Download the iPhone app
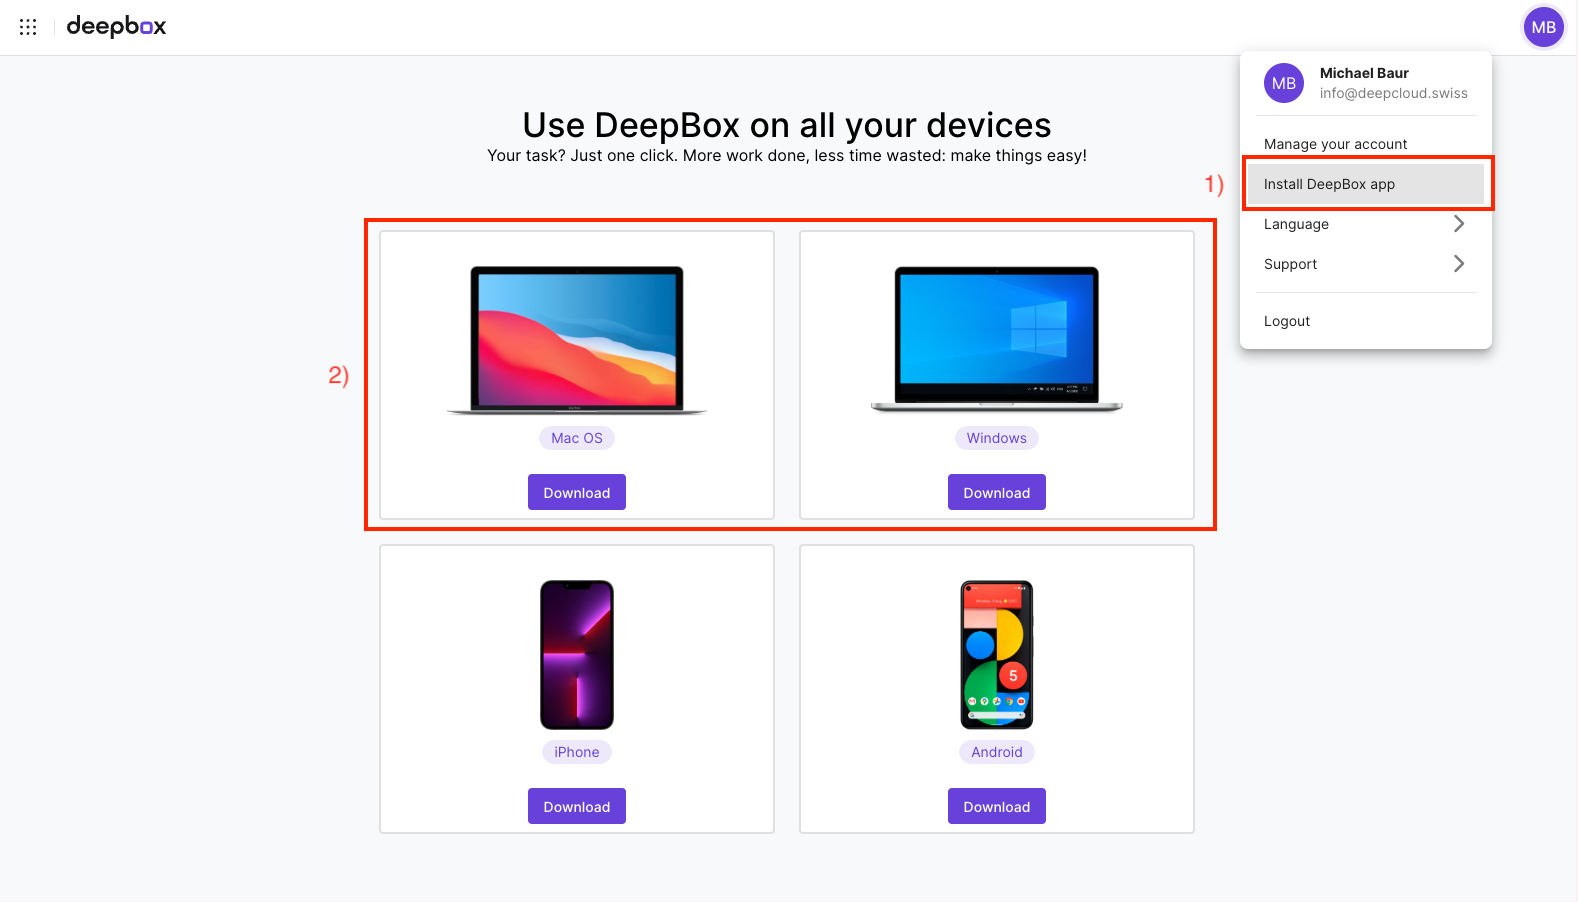1578x902 pixels. click(x=577, y=806)
